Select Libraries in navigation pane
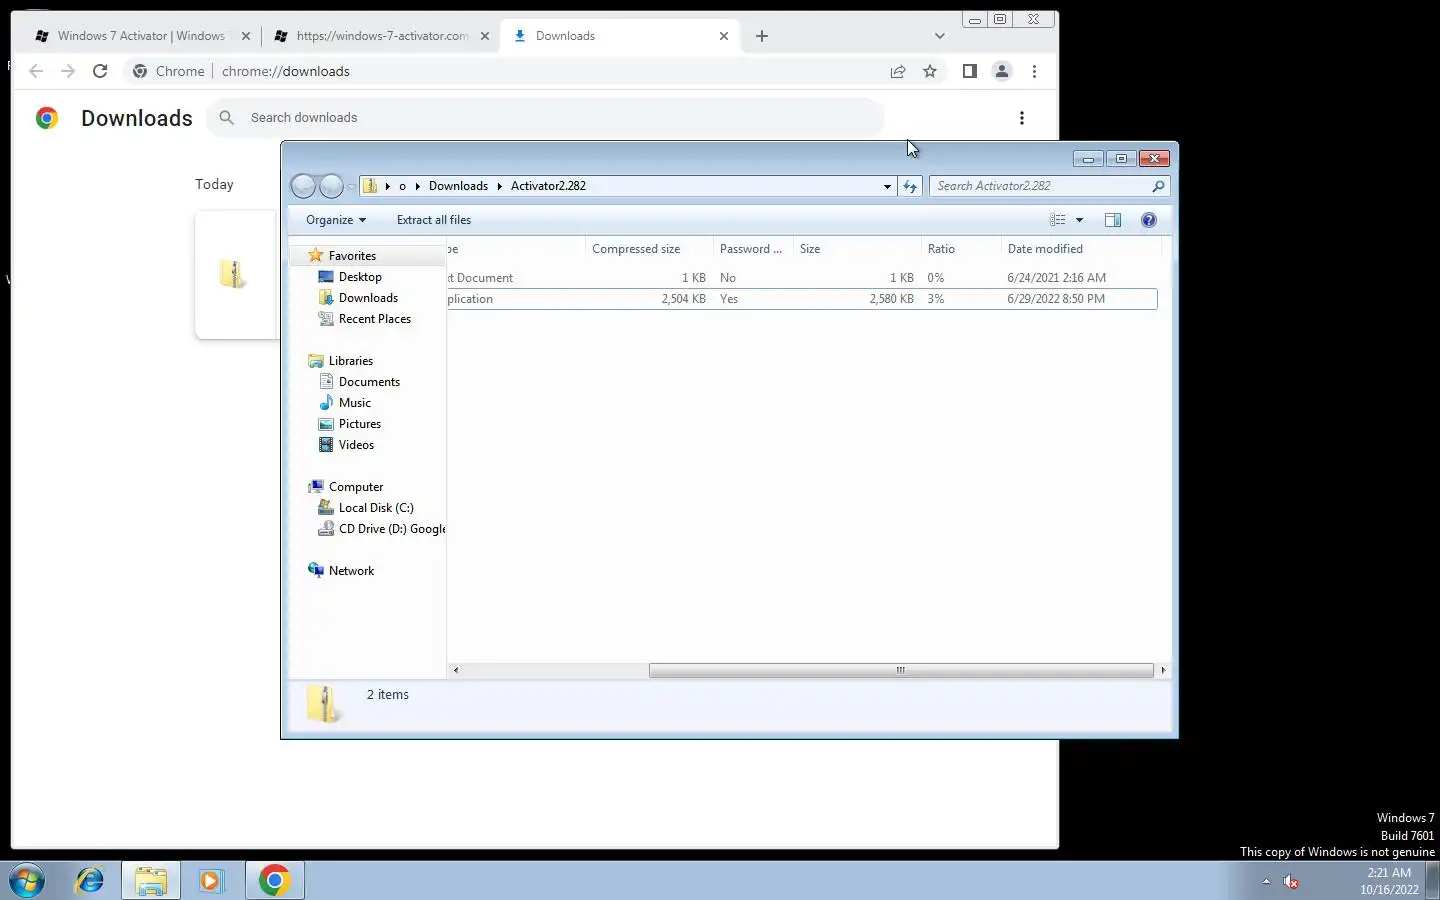Viewport: 1440px width, 900px height. (x=350, y=361)
